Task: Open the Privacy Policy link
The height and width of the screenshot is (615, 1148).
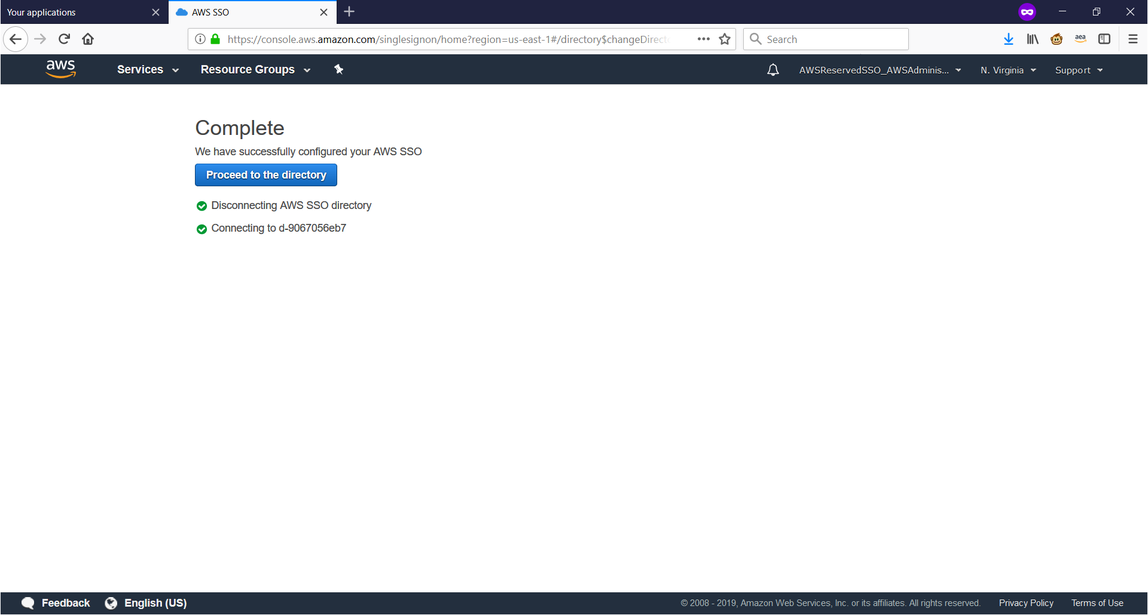Action: [x=1026, y=603]
